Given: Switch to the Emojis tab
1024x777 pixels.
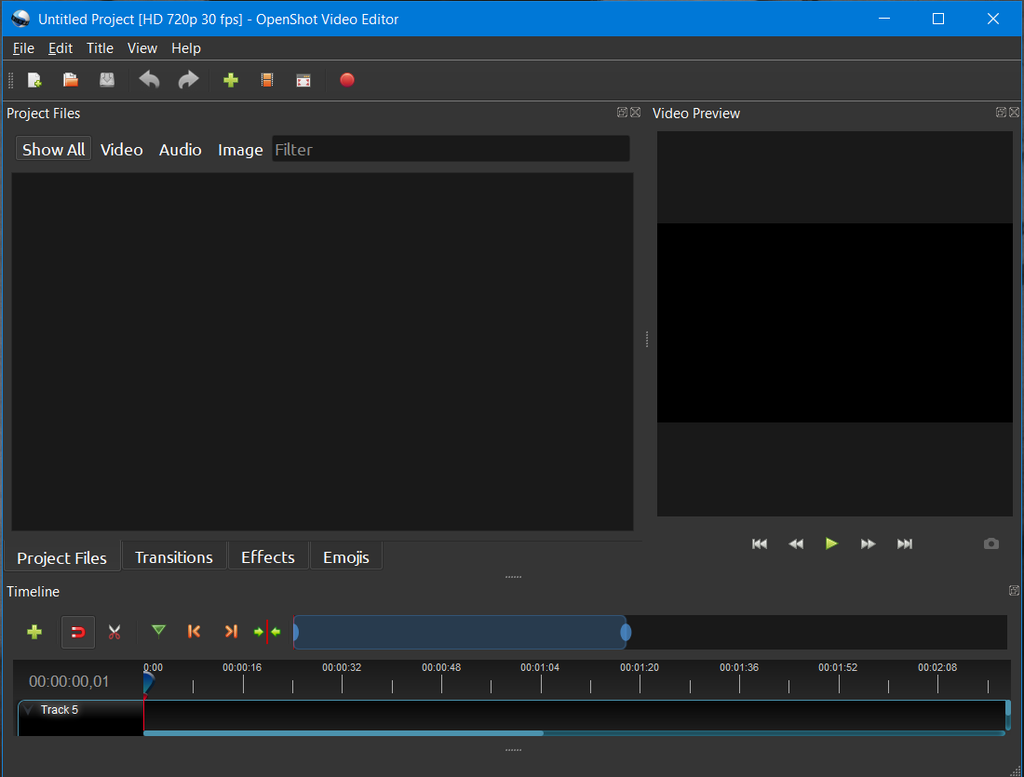Looking at the screenshot, I should coord(346,557).
